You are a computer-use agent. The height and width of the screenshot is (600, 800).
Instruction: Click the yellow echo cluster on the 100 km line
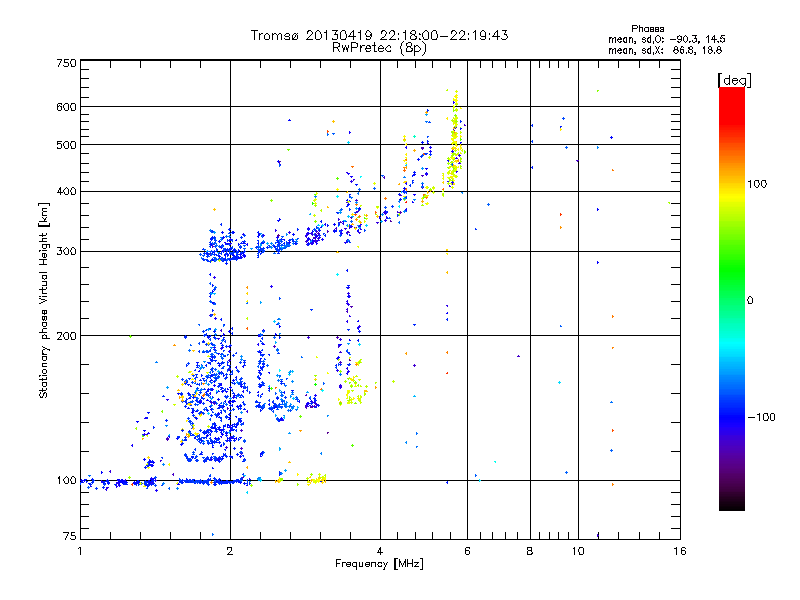pyautogui.click(x=316, y=479)
